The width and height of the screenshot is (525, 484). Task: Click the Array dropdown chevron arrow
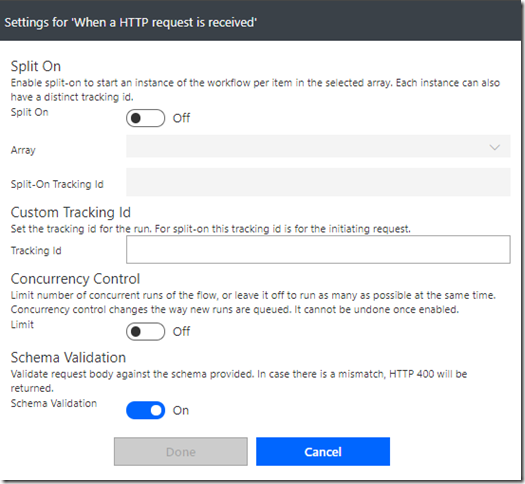click(x=495, y=147)
